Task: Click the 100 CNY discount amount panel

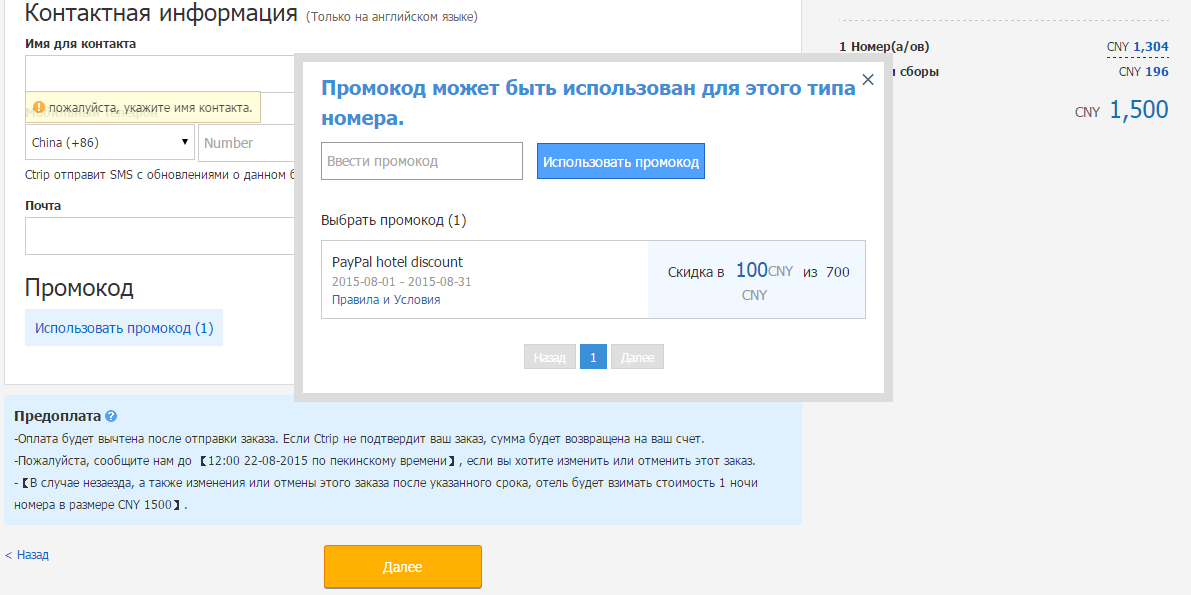Action: coord(757,280)
